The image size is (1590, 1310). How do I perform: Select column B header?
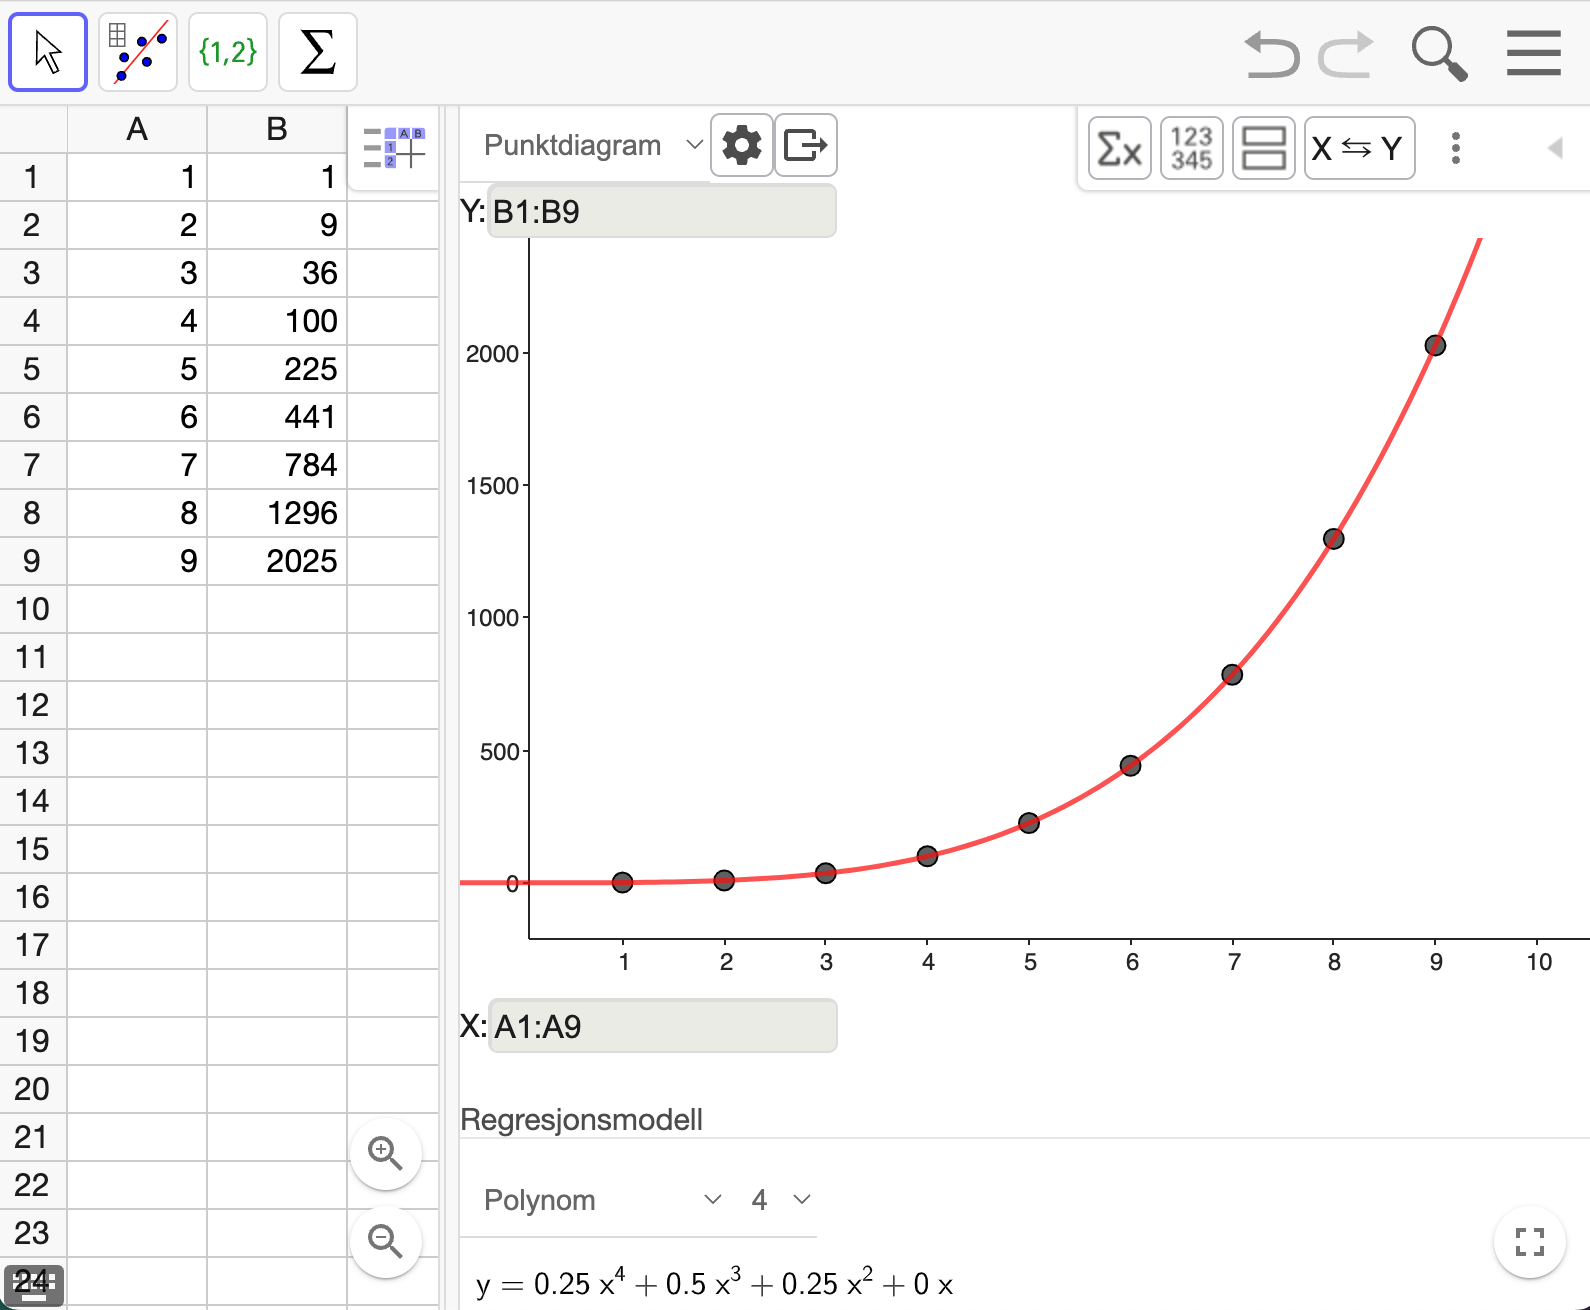pyautogui.click(x=277, y=129)
